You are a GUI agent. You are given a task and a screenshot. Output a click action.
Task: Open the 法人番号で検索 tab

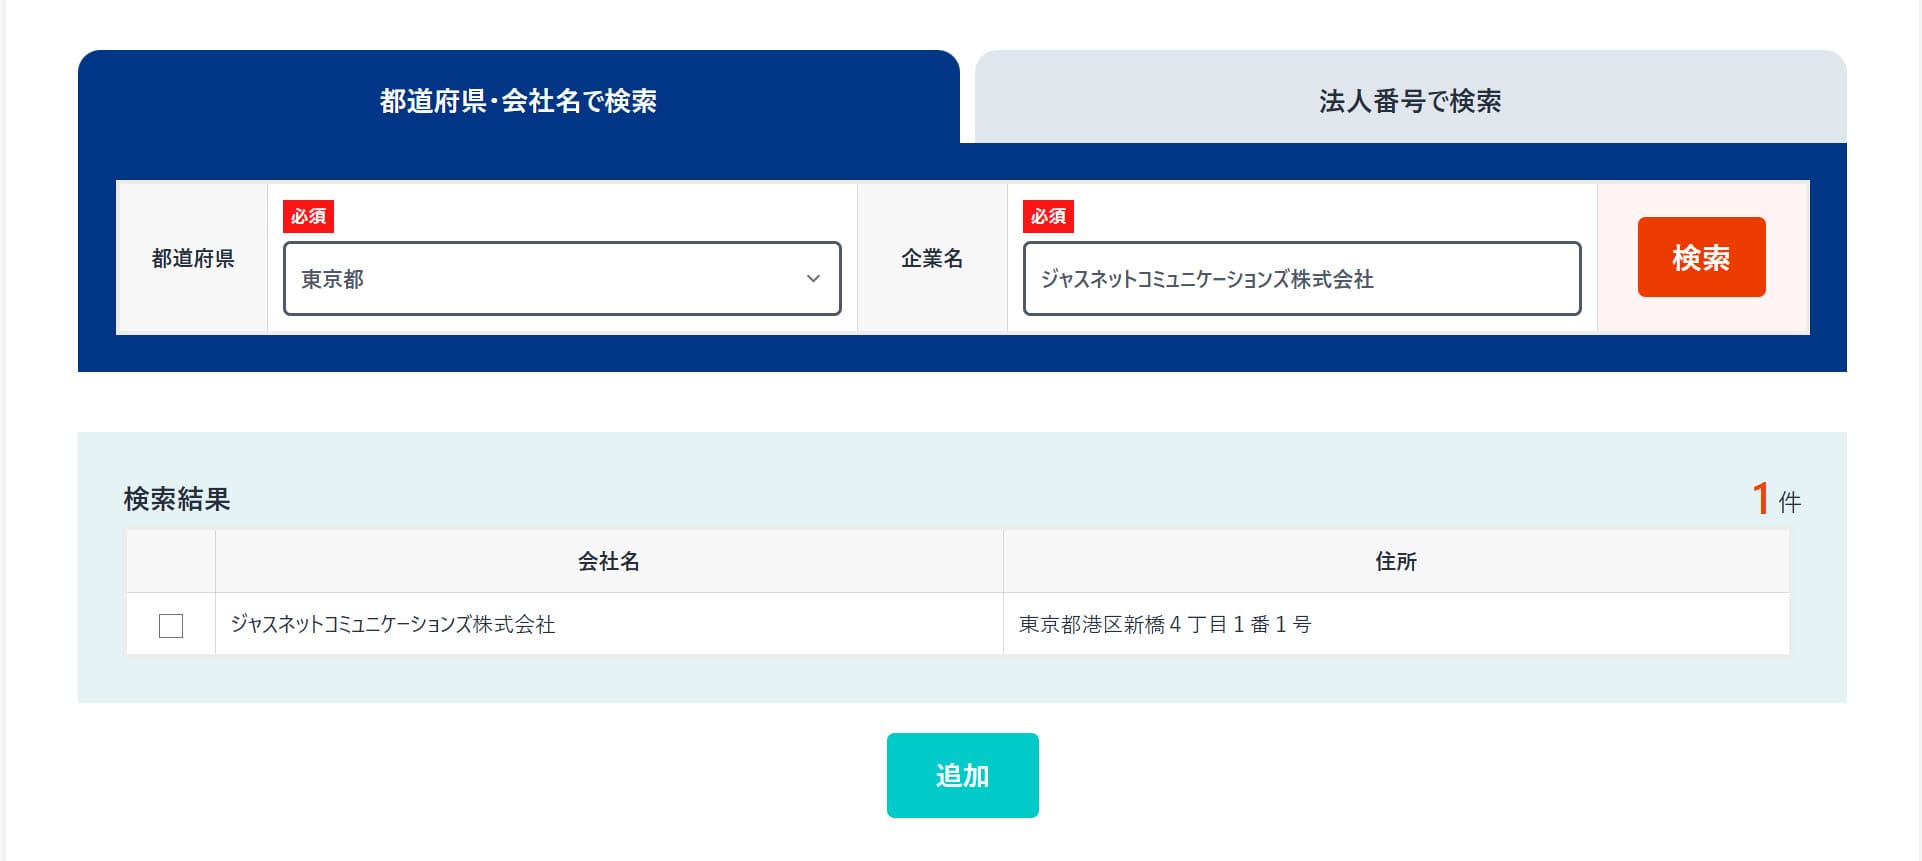click(1410, 97)
